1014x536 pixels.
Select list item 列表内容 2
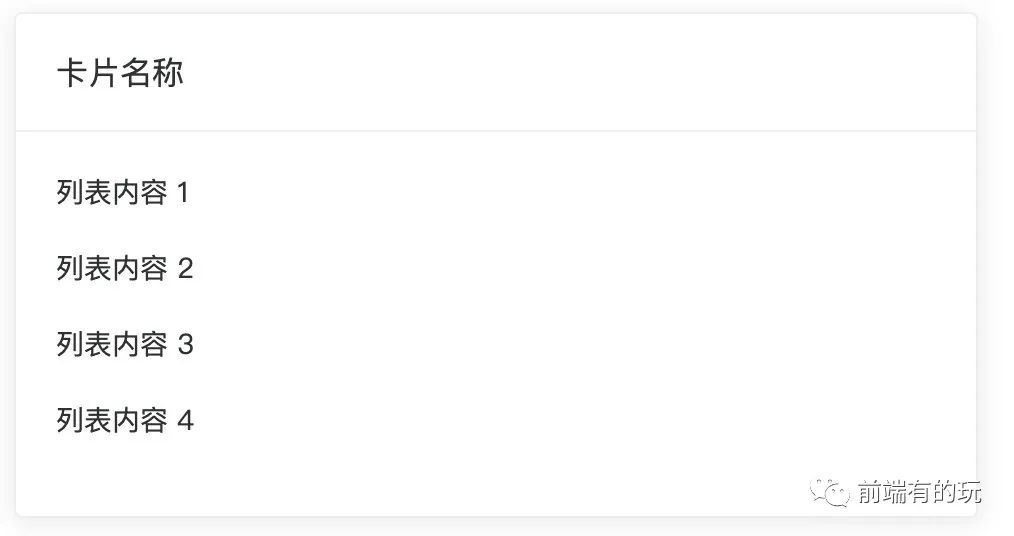124,268
